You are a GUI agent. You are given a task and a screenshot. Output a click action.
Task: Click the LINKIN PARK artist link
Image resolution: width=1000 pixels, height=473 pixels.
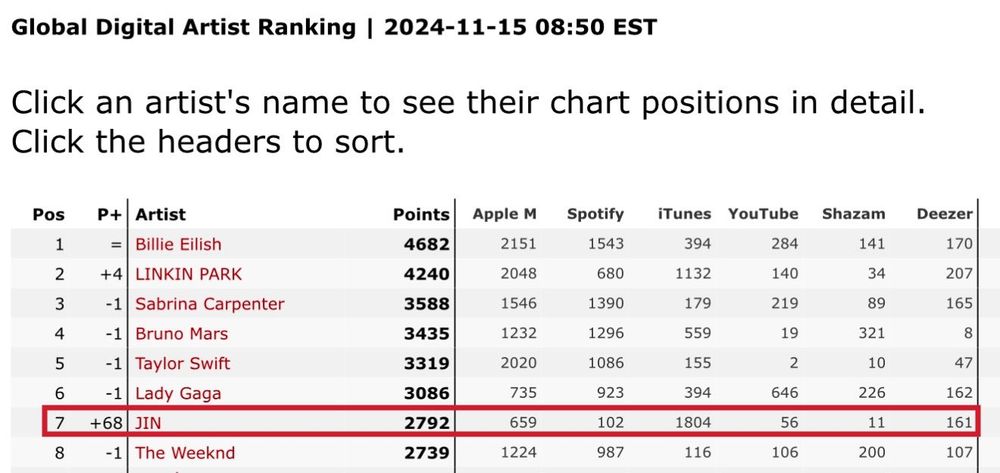pos(188,274)
